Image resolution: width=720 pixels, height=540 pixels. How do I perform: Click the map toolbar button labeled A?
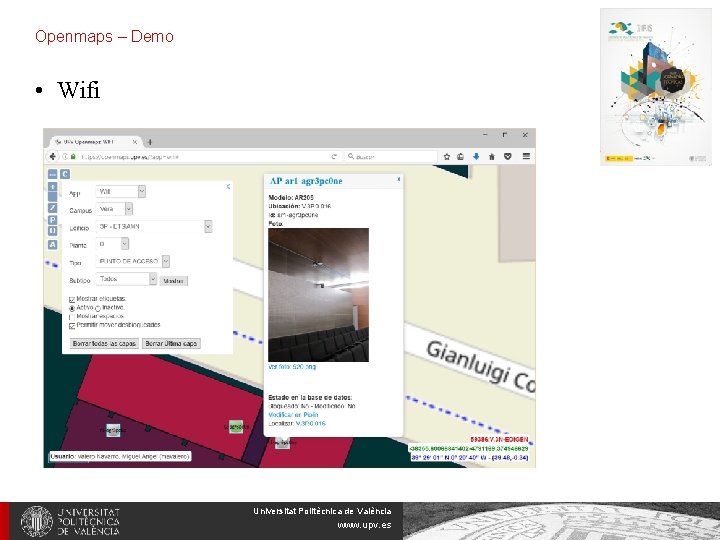tap(52, 245)
